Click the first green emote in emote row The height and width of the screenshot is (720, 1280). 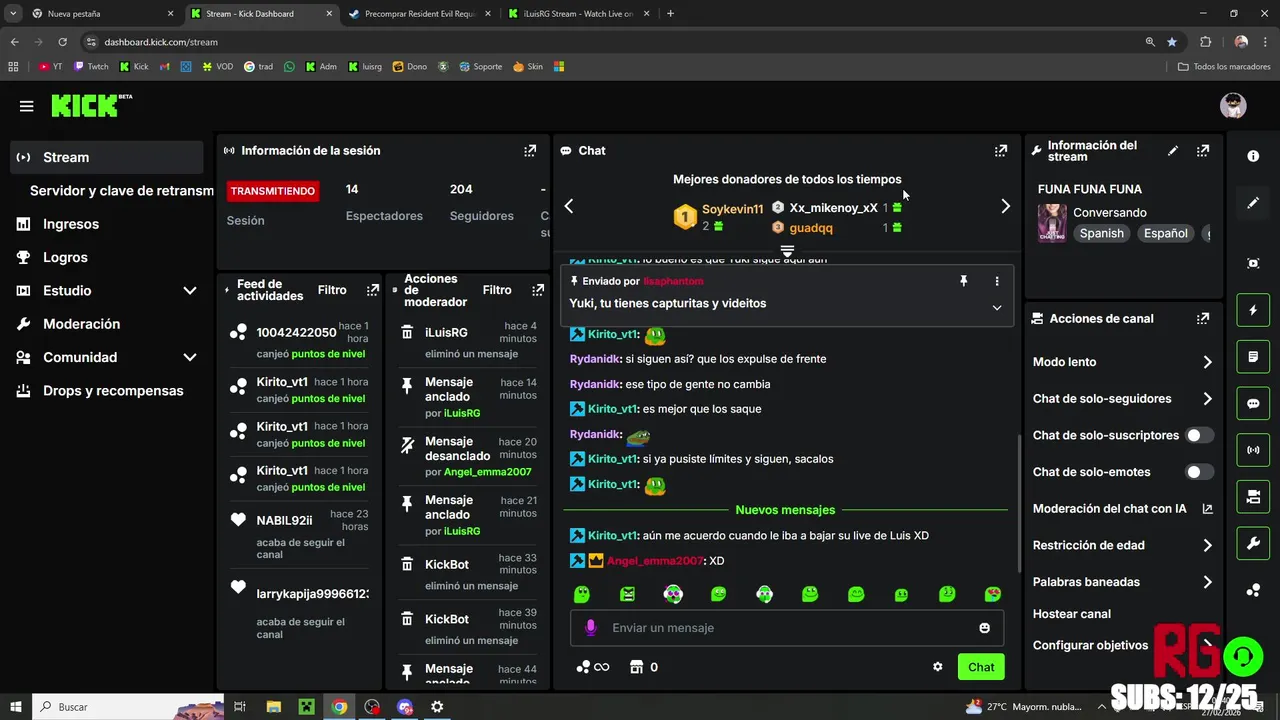coord(582,594)
